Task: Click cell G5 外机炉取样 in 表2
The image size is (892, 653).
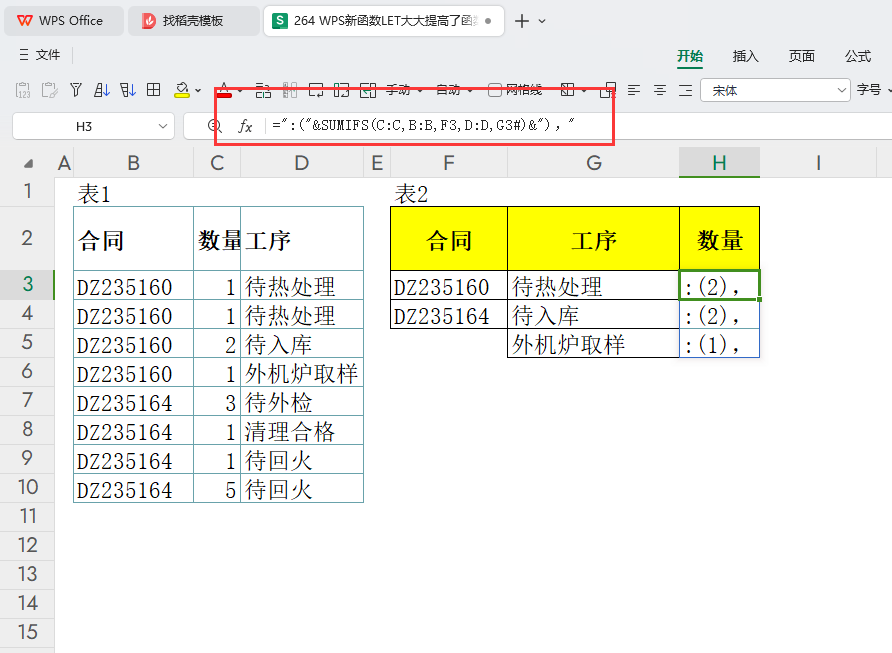Action: [593, 344]
